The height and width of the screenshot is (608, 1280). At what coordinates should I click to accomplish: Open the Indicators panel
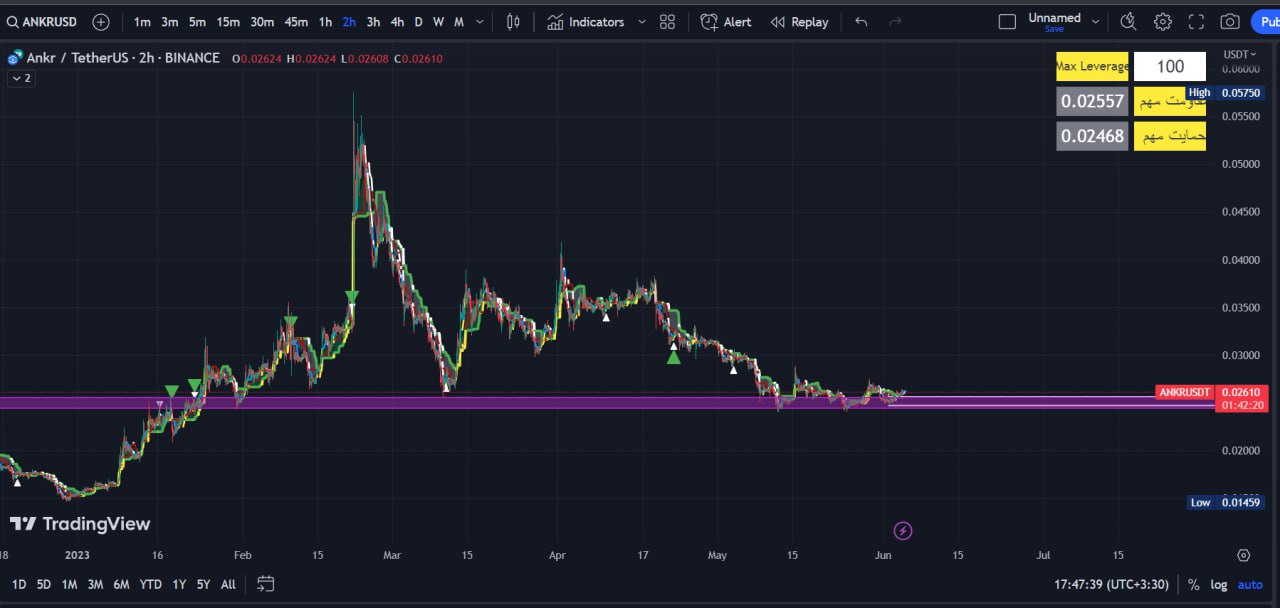click(x=586, y=22)
